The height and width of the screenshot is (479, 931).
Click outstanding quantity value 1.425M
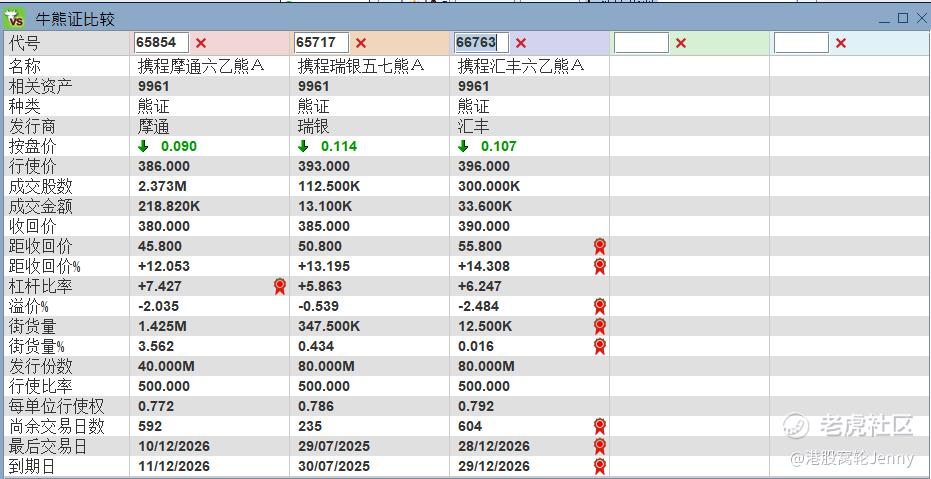point(162,326)
